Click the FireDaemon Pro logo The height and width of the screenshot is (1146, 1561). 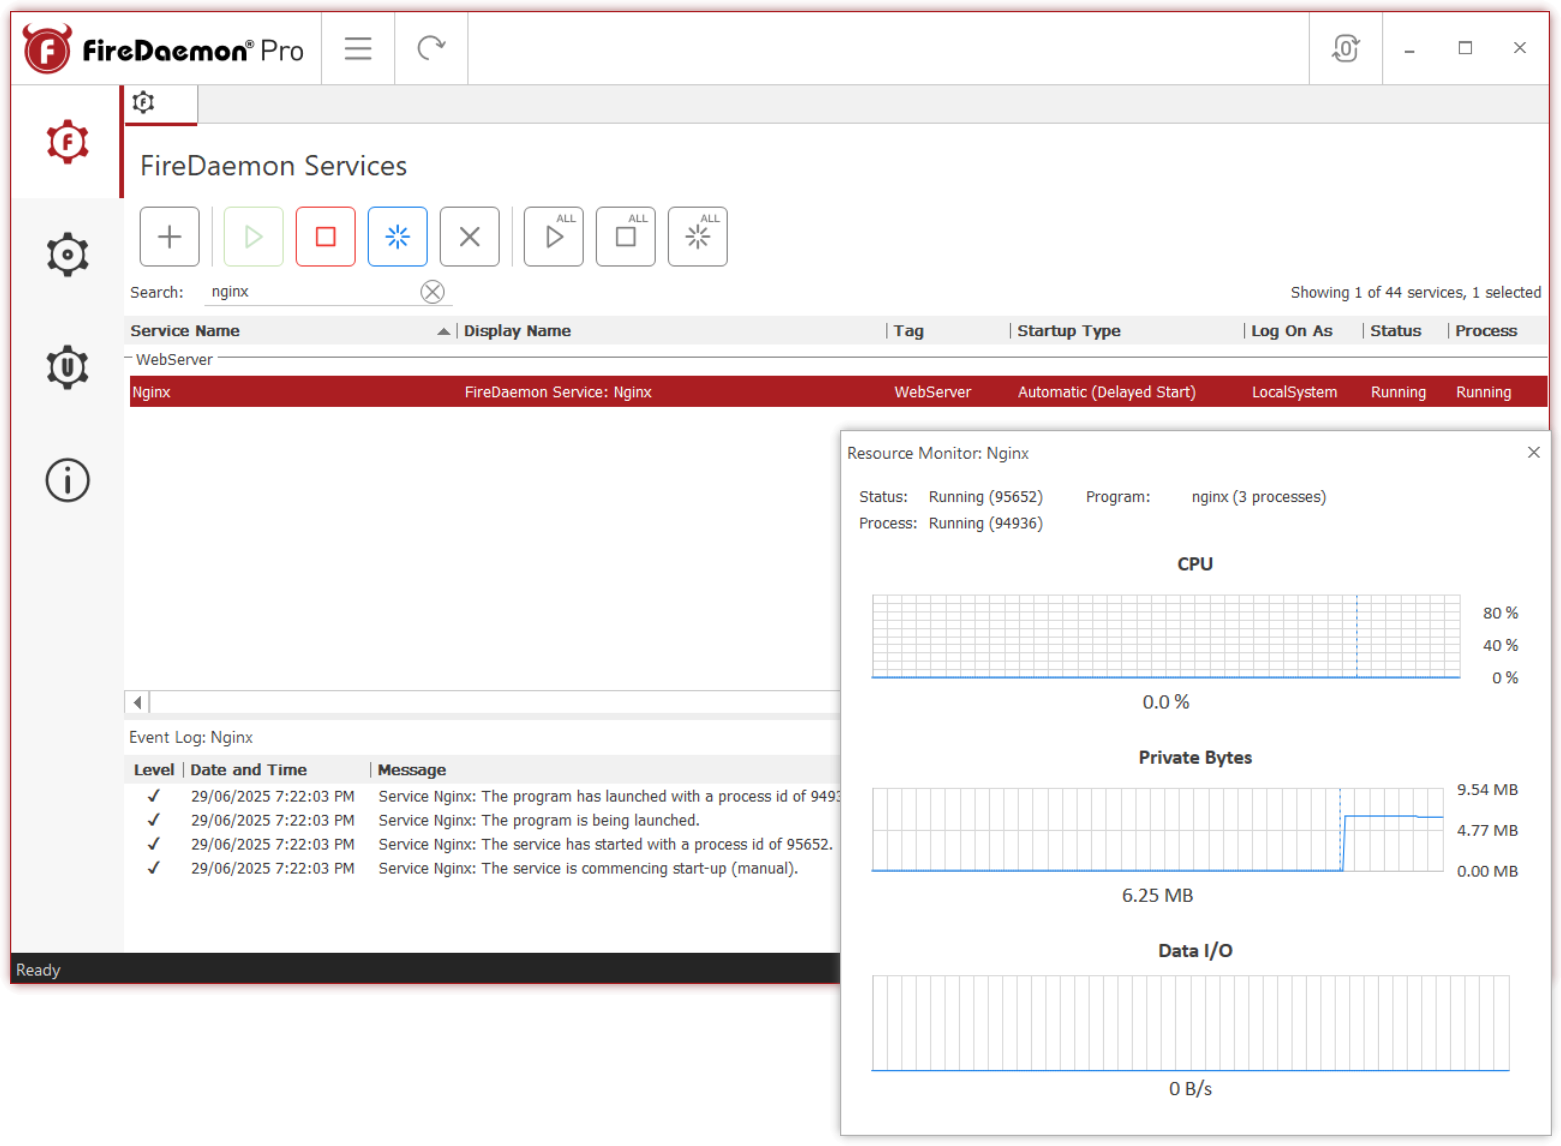click(163, 49)
